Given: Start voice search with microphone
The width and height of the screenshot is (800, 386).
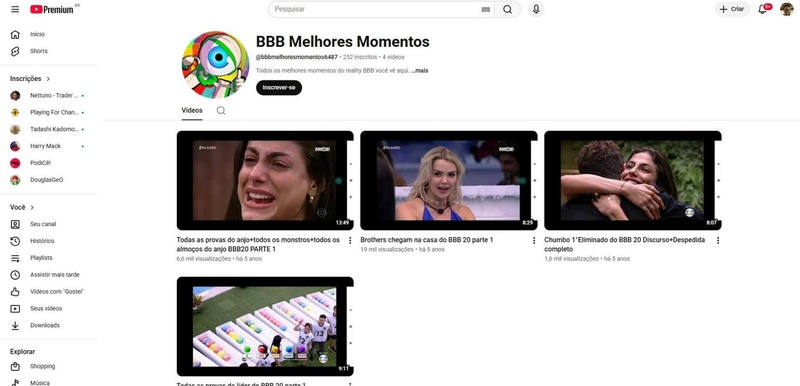Looking at the screenshot, I should click(x=536, y=9).
